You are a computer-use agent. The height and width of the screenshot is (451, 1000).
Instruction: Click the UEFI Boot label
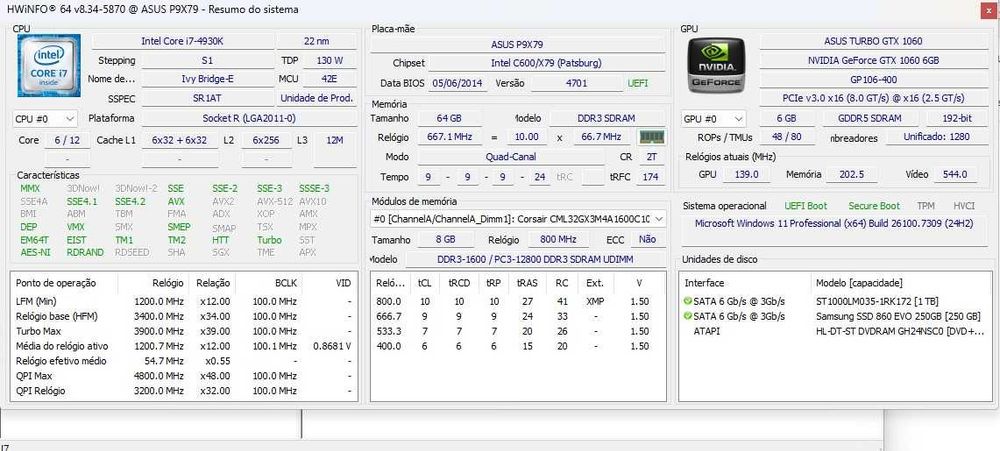tap(806, 206)
